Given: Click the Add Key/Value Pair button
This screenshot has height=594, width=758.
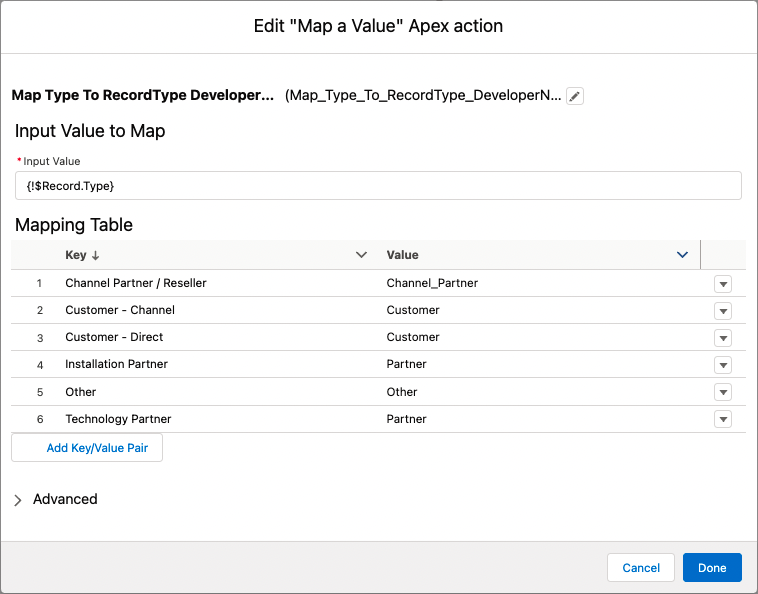Looking at the screenshot, I should (87, 448).
